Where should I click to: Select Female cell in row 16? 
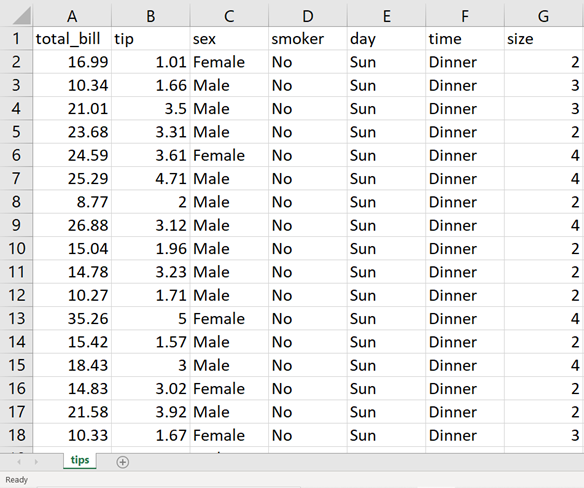tap(229, 389)
